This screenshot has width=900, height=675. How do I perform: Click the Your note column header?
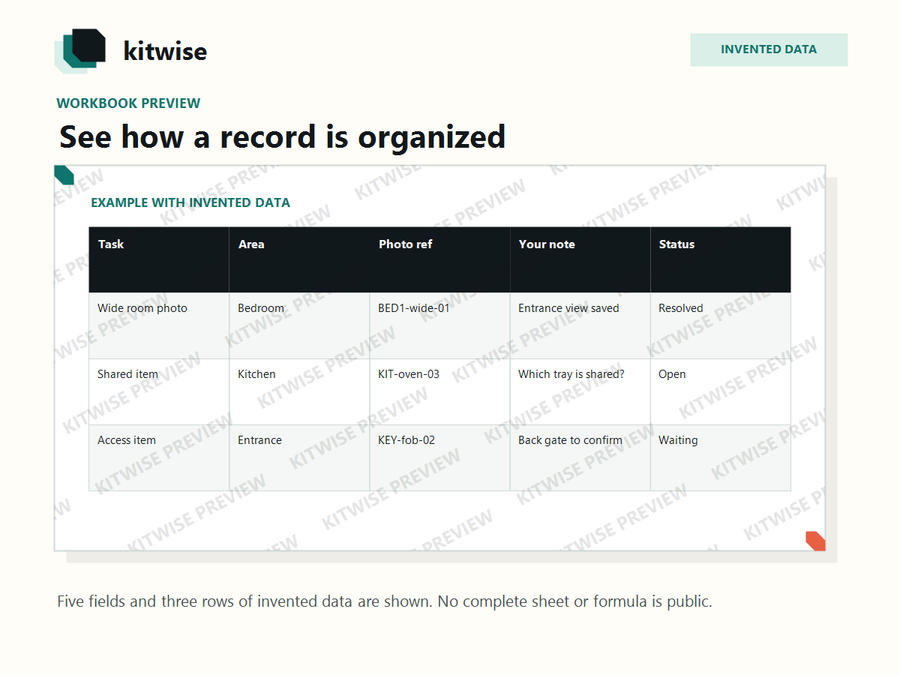tap(580, 259)
